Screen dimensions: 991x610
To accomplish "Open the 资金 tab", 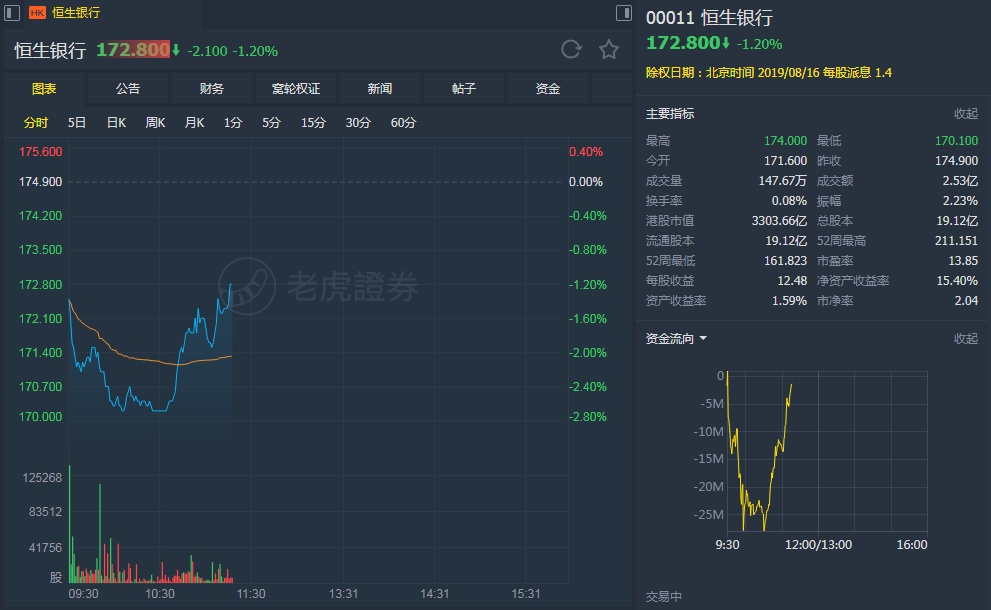I will (548, 89).
